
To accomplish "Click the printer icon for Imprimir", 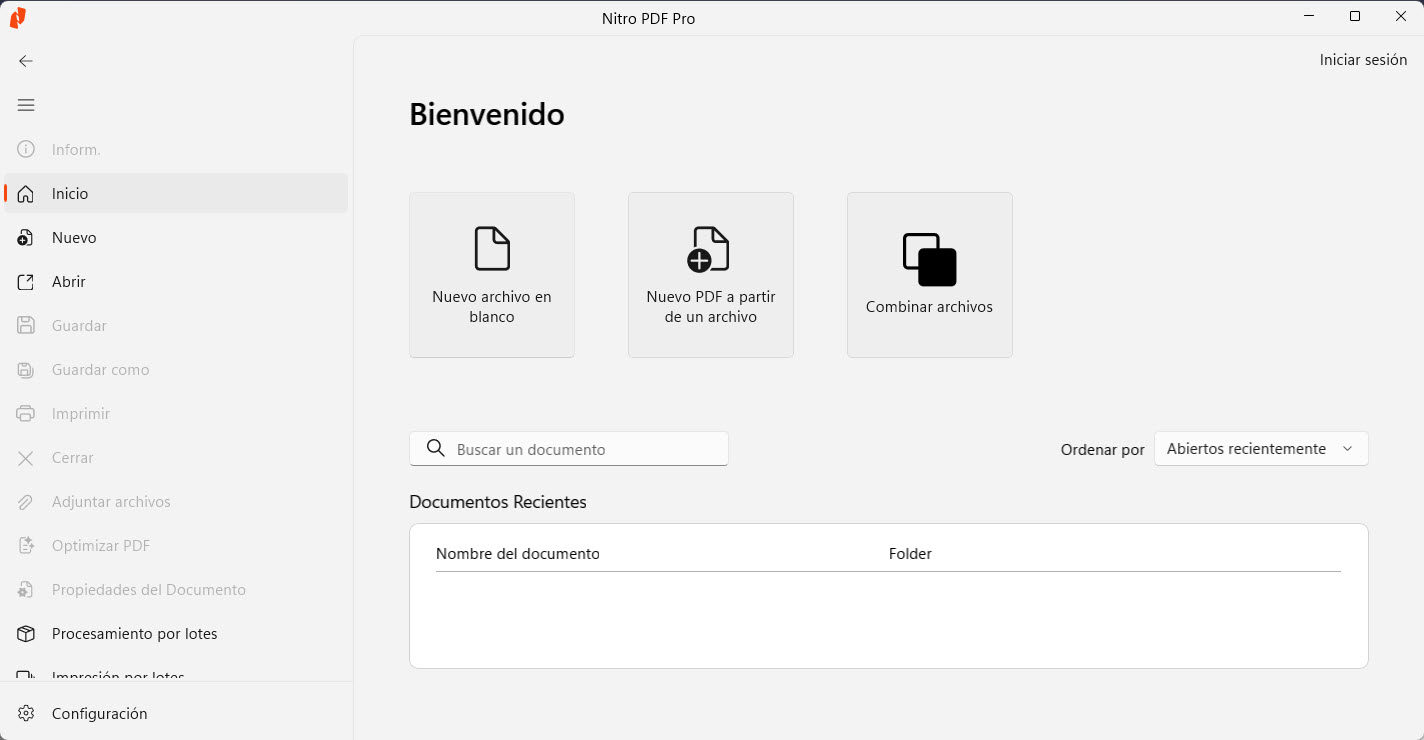I will pyautogui.click(x=26, y=414).
